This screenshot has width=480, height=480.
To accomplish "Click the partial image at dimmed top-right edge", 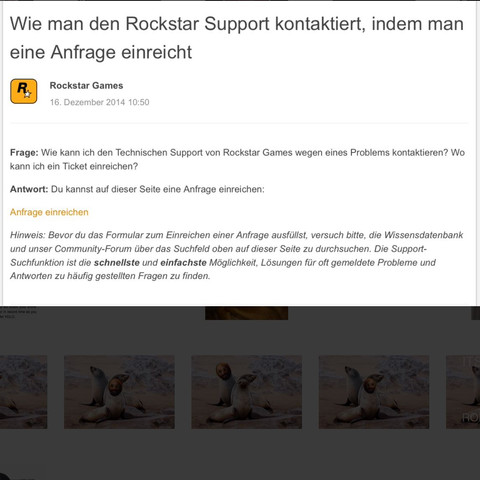I will pos(476,313).
